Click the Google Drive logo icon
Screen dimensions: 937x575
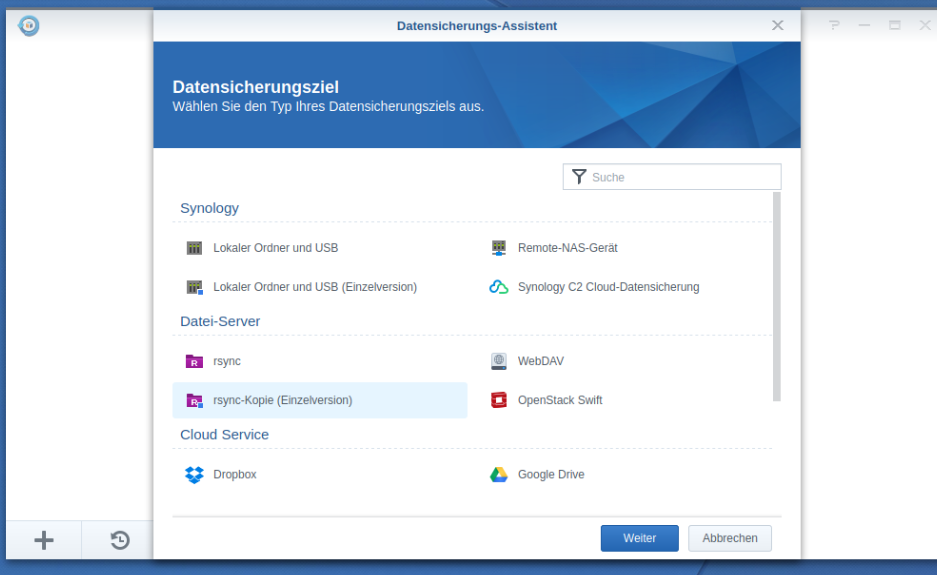498,475
